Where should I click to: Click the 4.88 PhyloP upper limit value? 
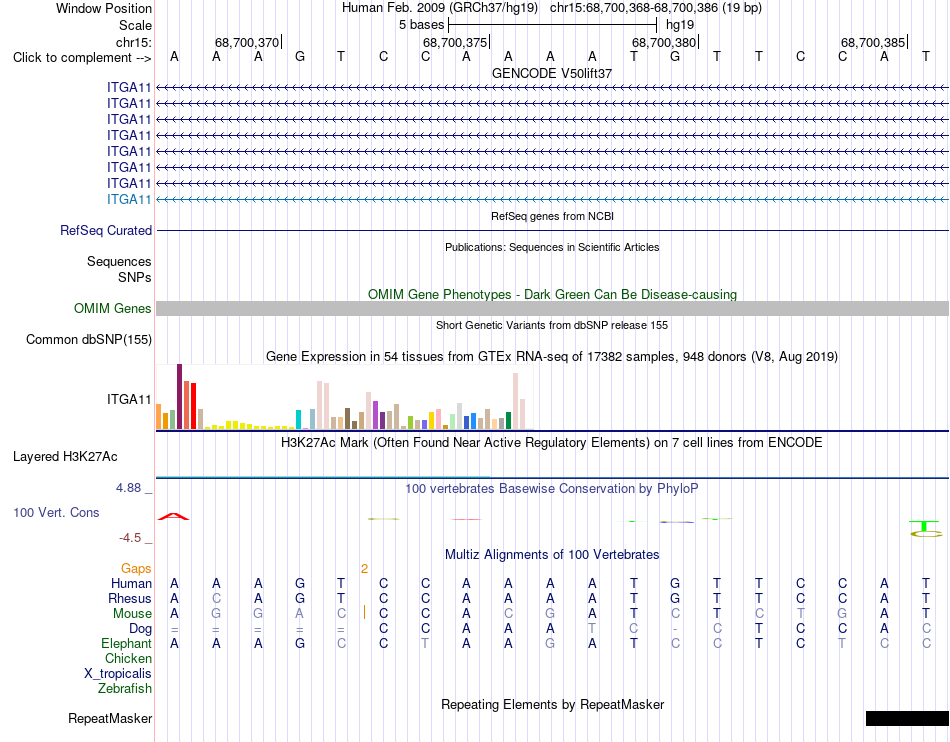coord(128,488)
